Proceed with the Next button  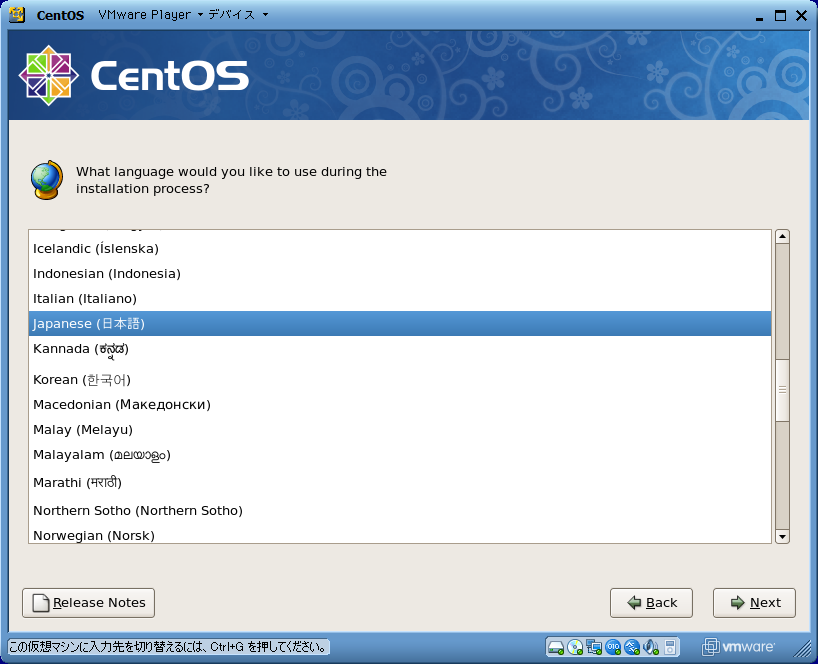point(754,603)
